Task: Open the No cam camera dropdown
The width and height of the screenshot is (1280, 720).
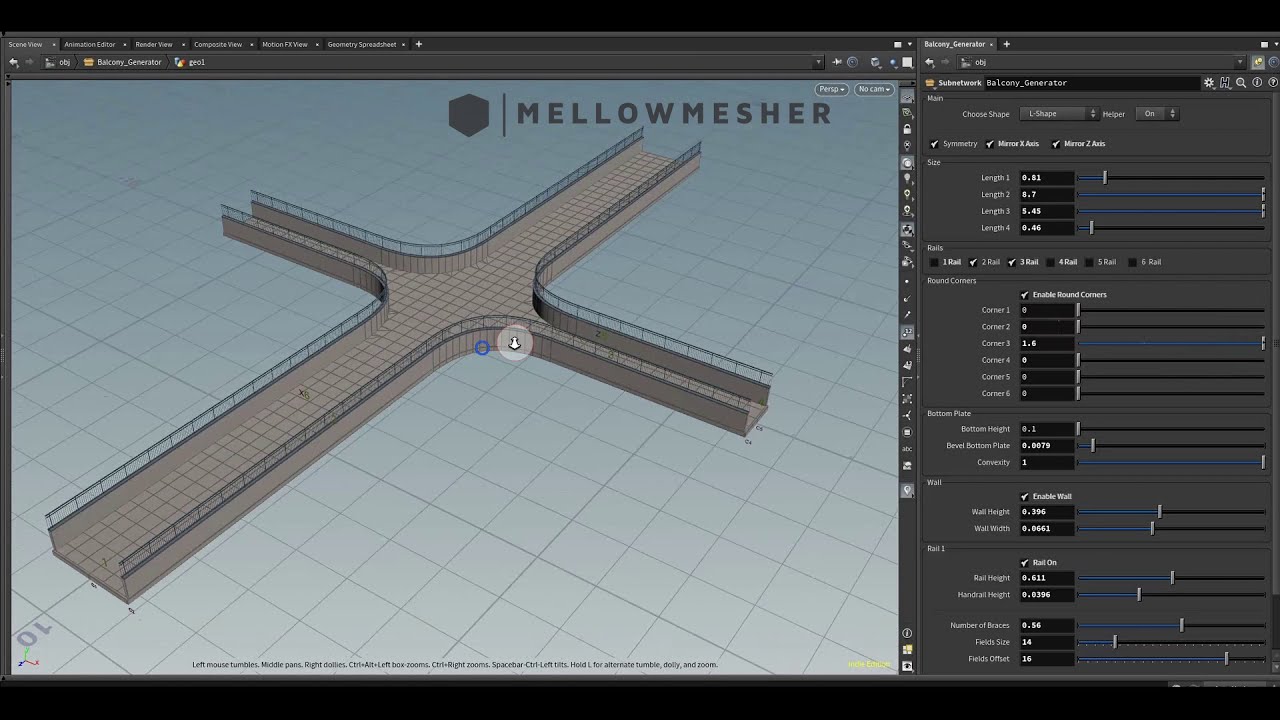Action: (874, 89)
